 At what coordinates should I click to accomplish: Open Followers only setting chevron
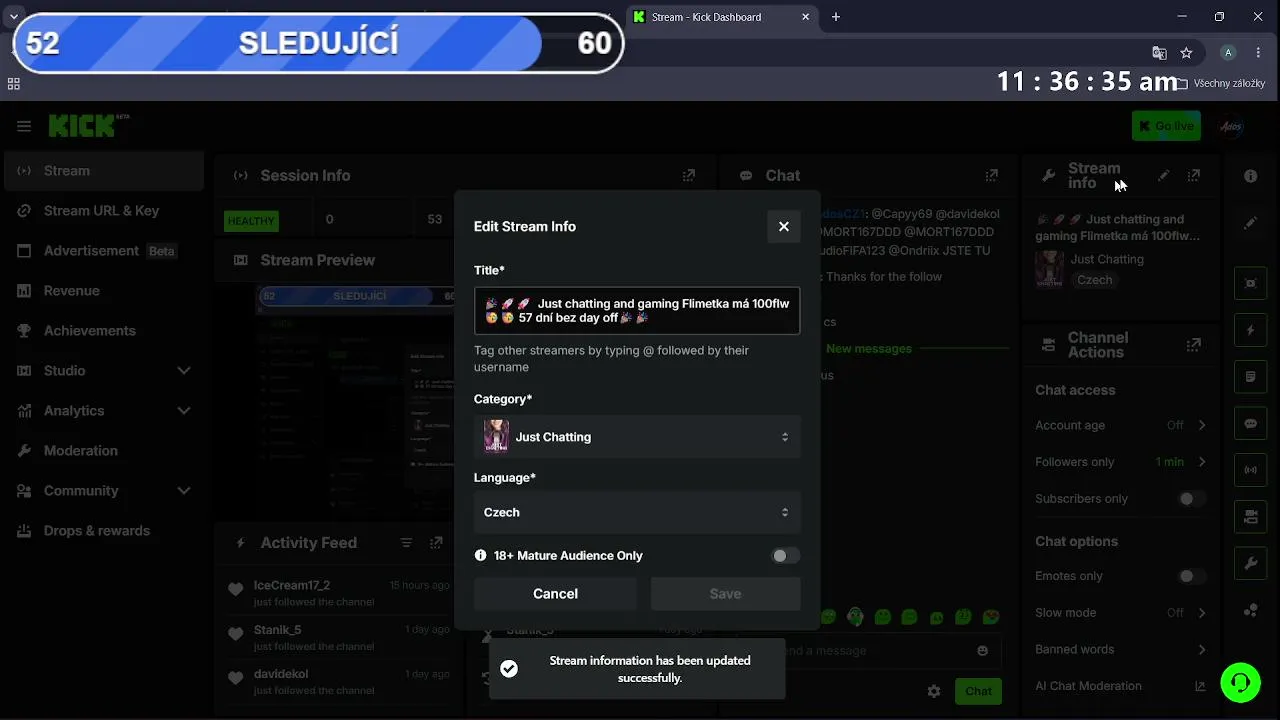(x=1202, y=462)
